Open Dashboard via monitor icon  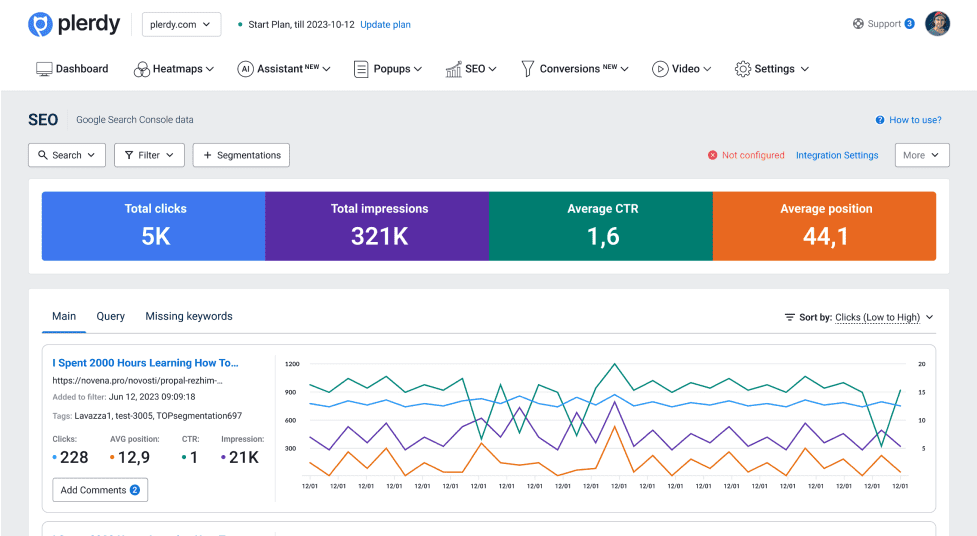(x=44, y=69)
